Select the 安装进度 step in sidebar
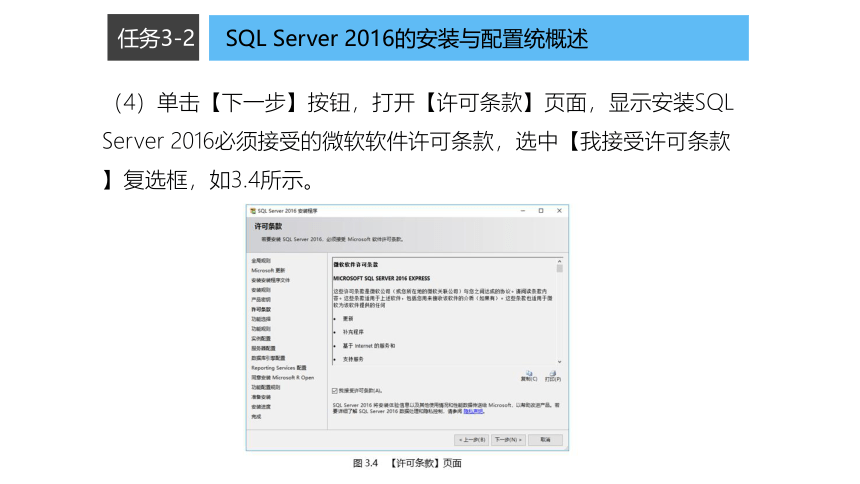The height and width of the screenshot is (484, 860). (261, 407)
